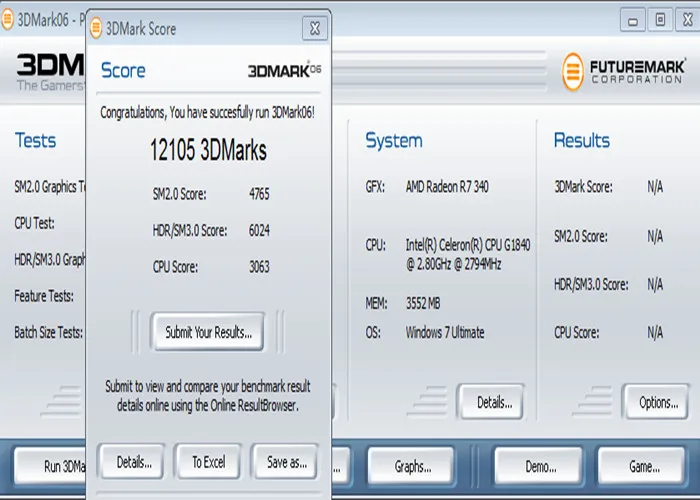Close the 3DMark Score dialog
This screenshot has width=700, height=500.
click(x=315, y=29)
